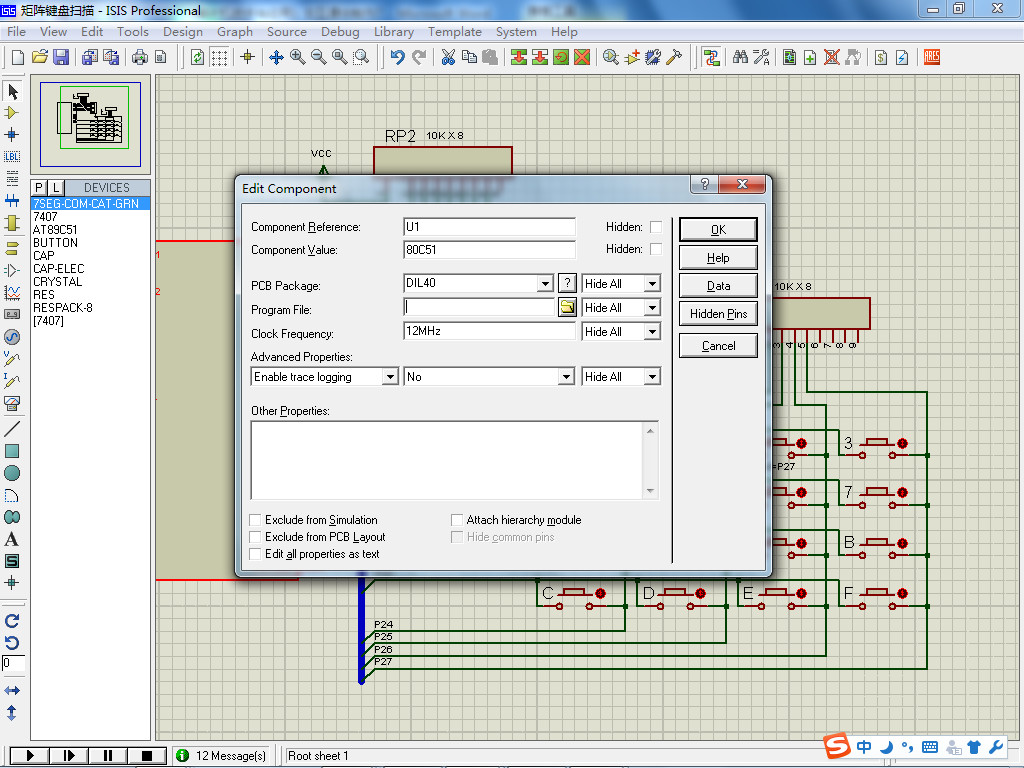The width and height of the screenshot is (1024, 768).
Task: Choose the Wire Label (LBL) mode
Action: [12, 157]
